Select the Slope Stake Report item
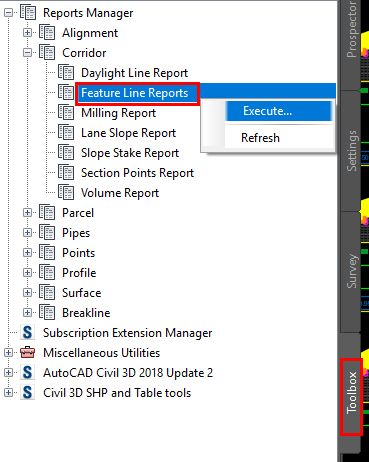The height and width of the screenshot is (462, 369). 130,153
